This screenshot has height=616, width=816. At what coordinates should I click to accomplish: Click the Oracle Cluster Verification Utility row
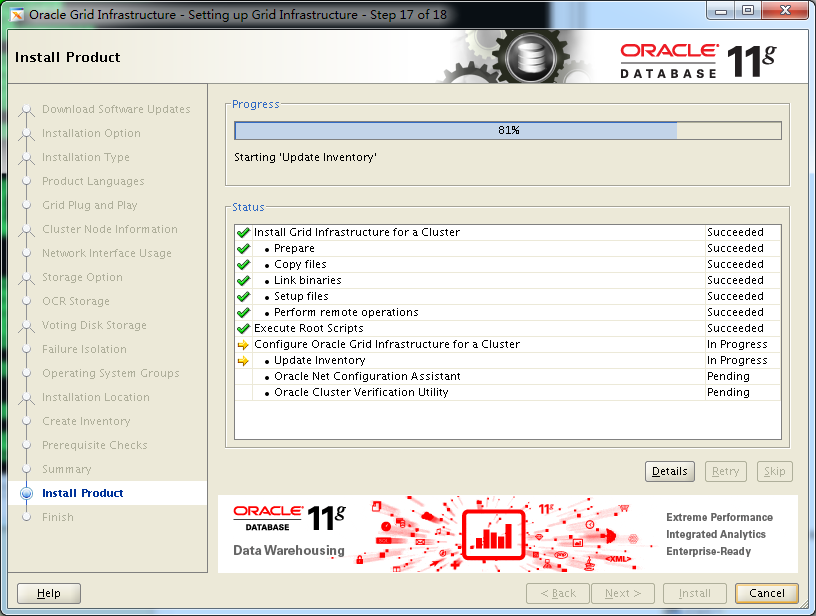coord(507,393)
